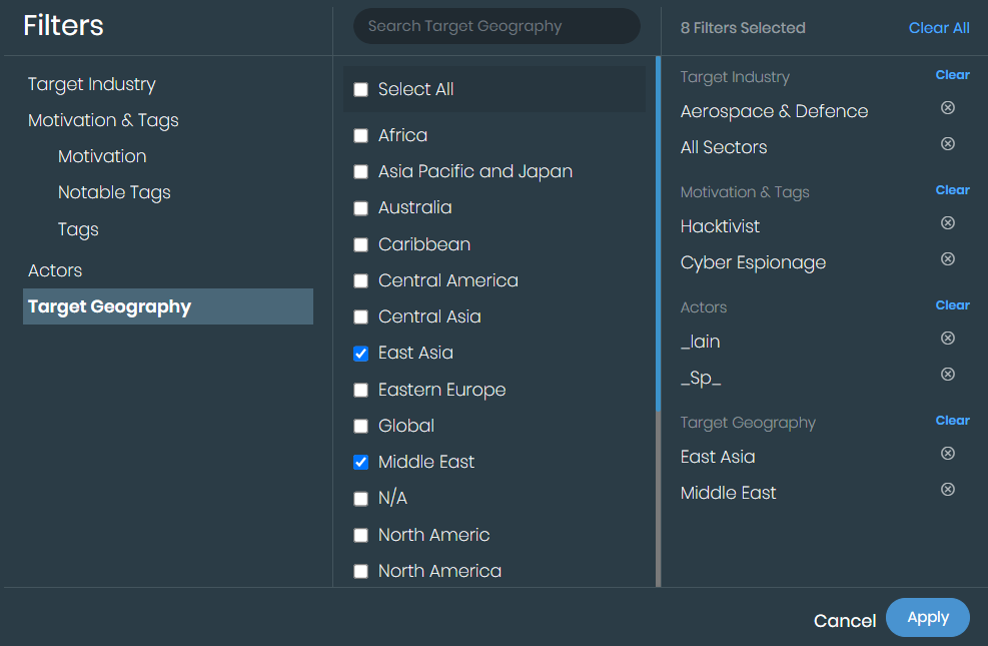Collapse the Motivation & Tags section
This screenshot has width=988, height=646.
coord(102,120)
